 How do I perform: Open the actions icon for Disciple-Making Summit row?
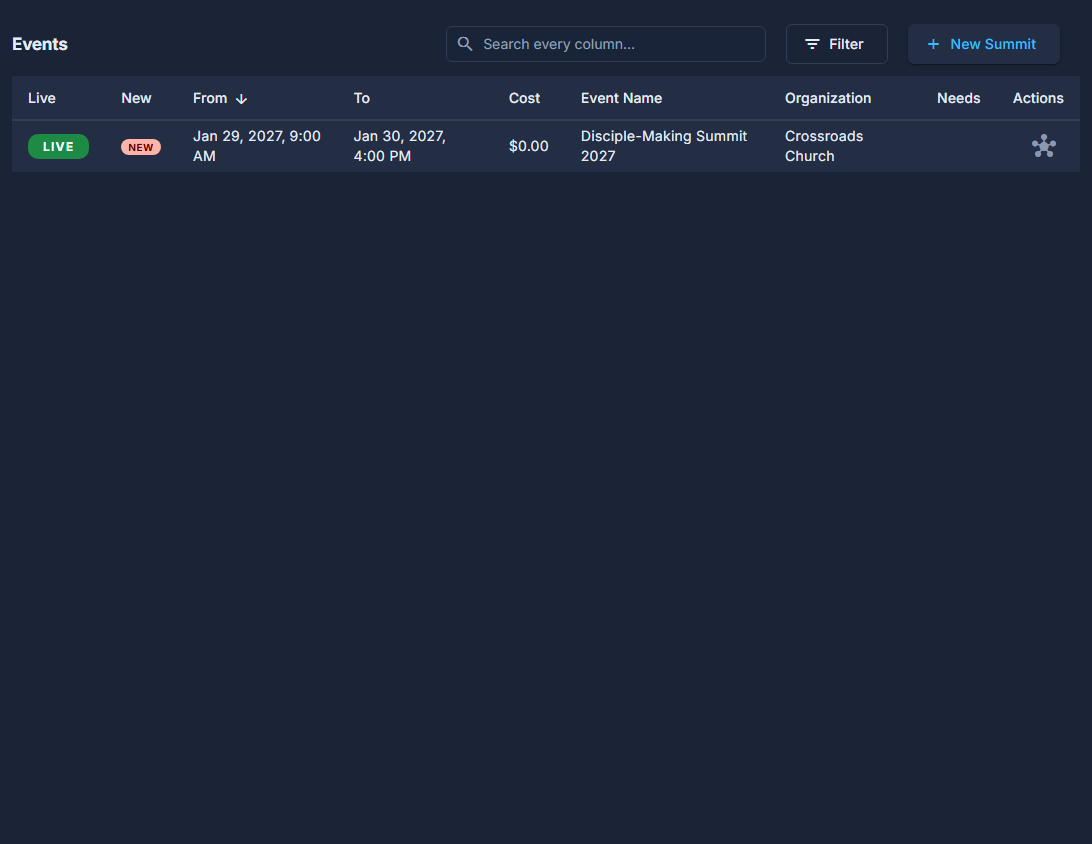(1043, 146)
